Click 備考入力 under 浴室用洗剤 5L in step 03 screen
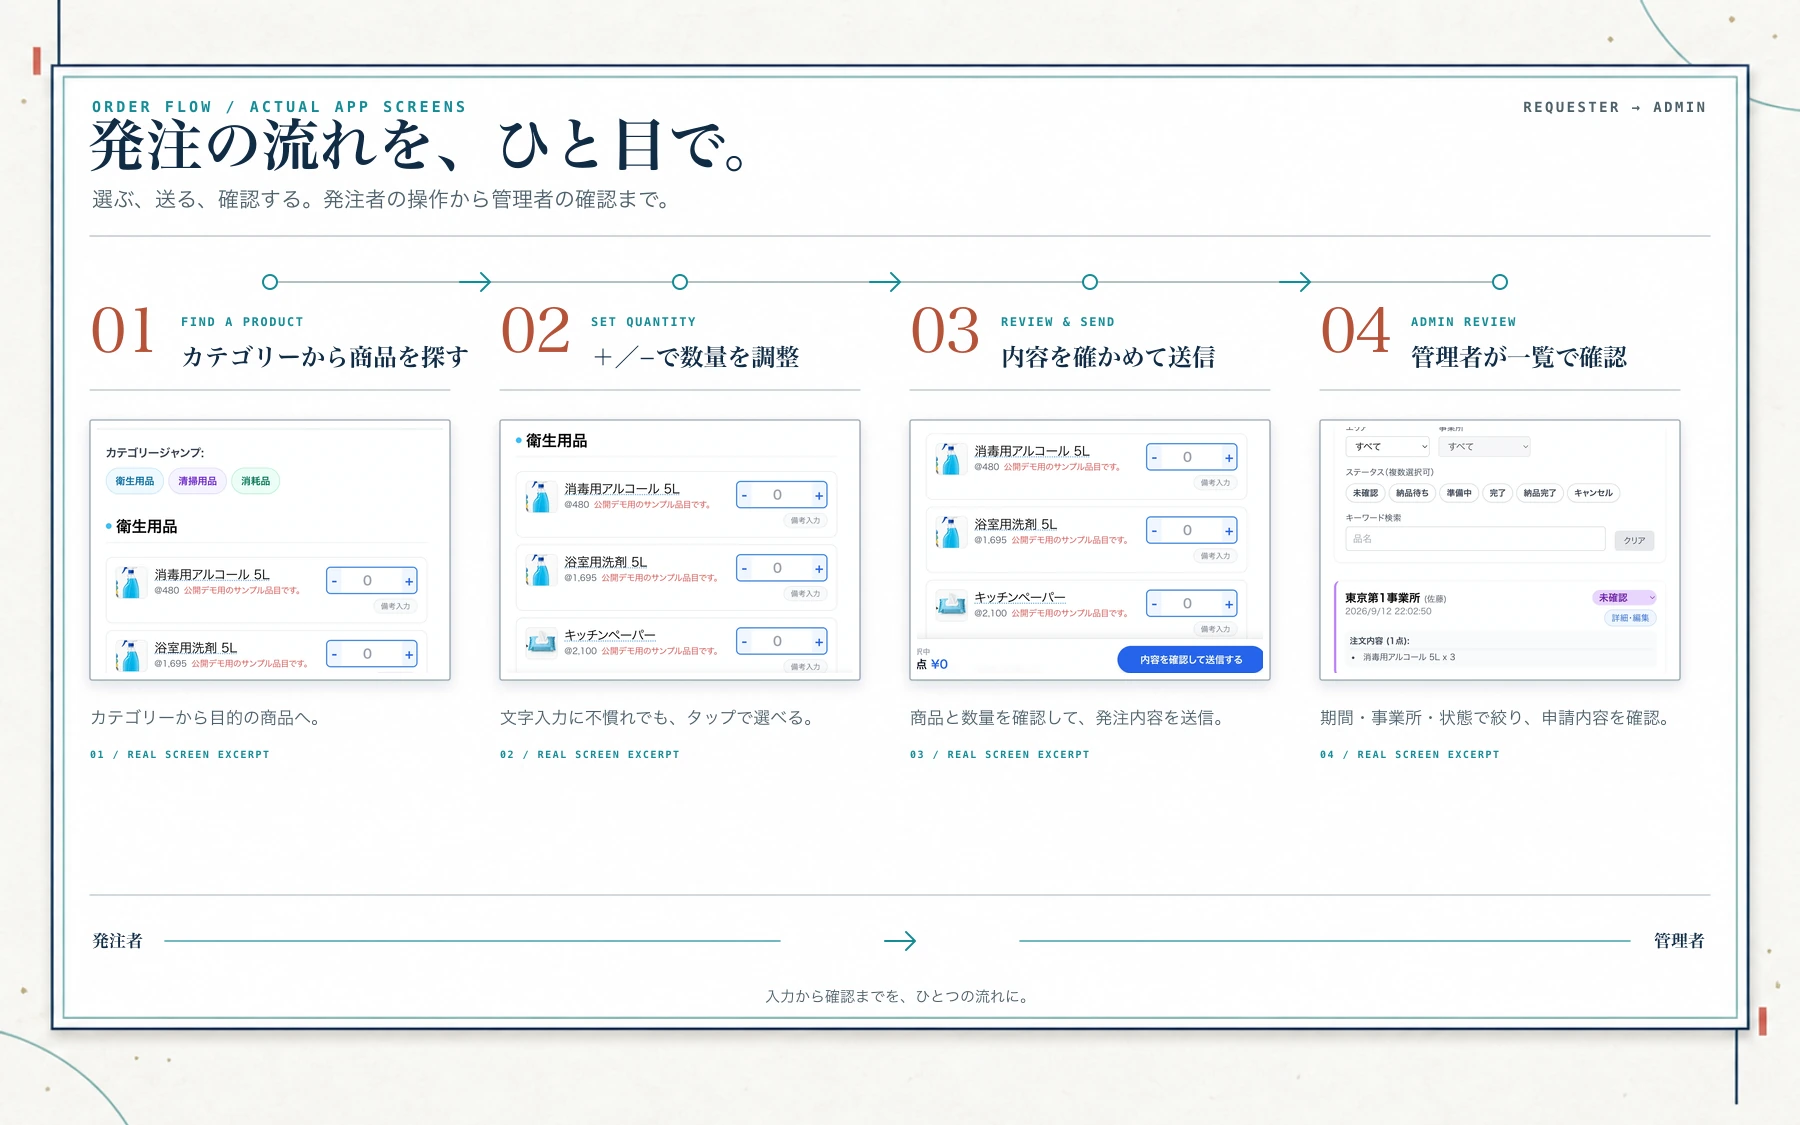Screen dimensions: 1800x1125 pyautogui.click(x=1215, y=556)
